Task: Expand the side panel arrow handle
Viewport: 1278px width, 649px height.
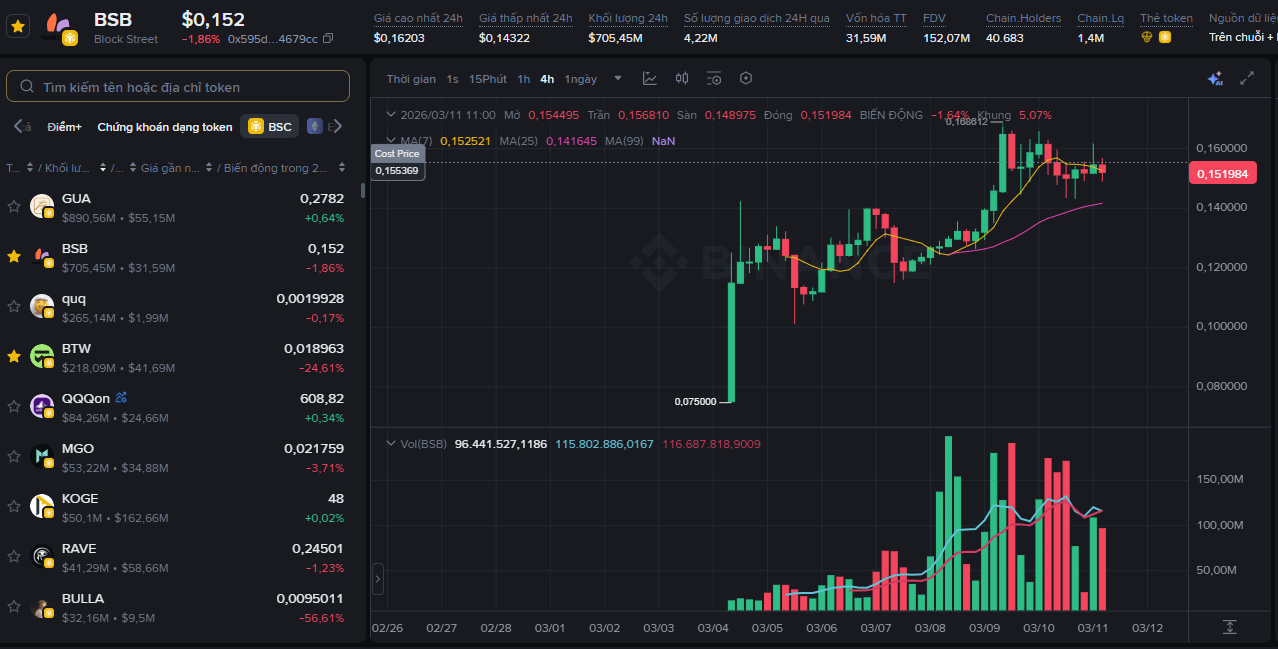Action: click(x=378, y=578)
